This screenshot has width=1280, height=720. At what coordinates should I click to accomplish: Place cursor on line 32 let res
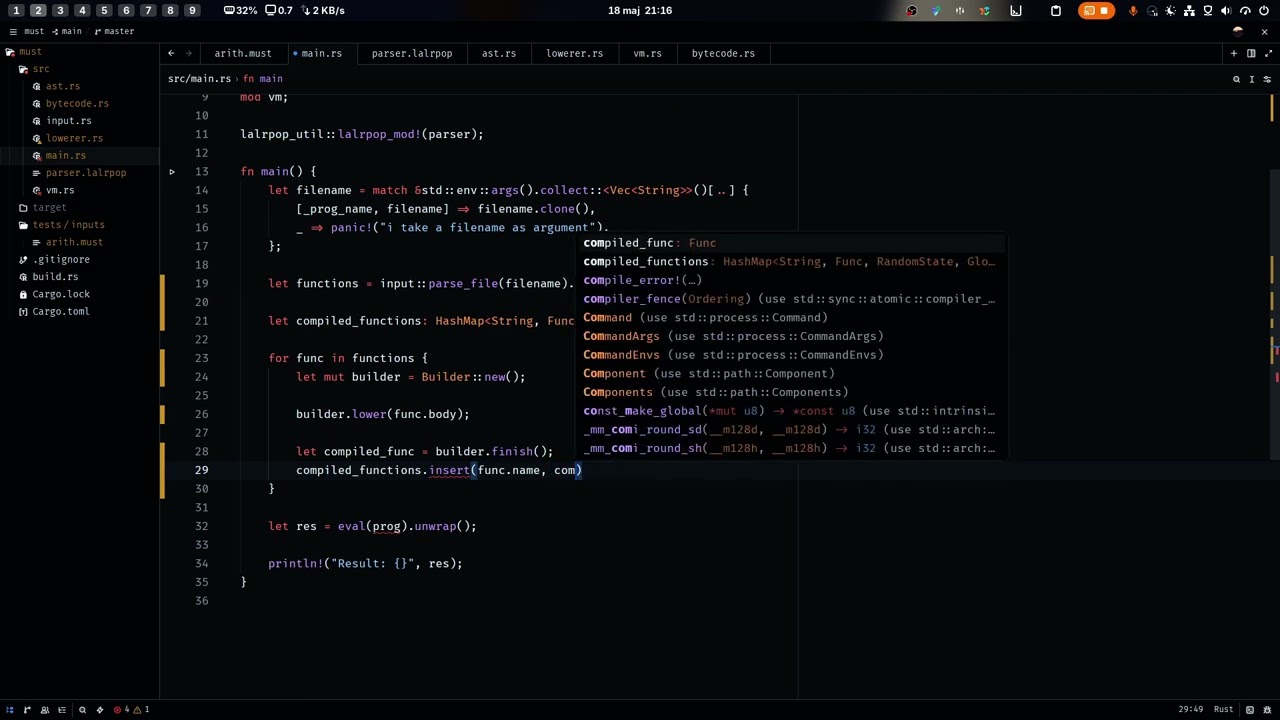point(372,526)
